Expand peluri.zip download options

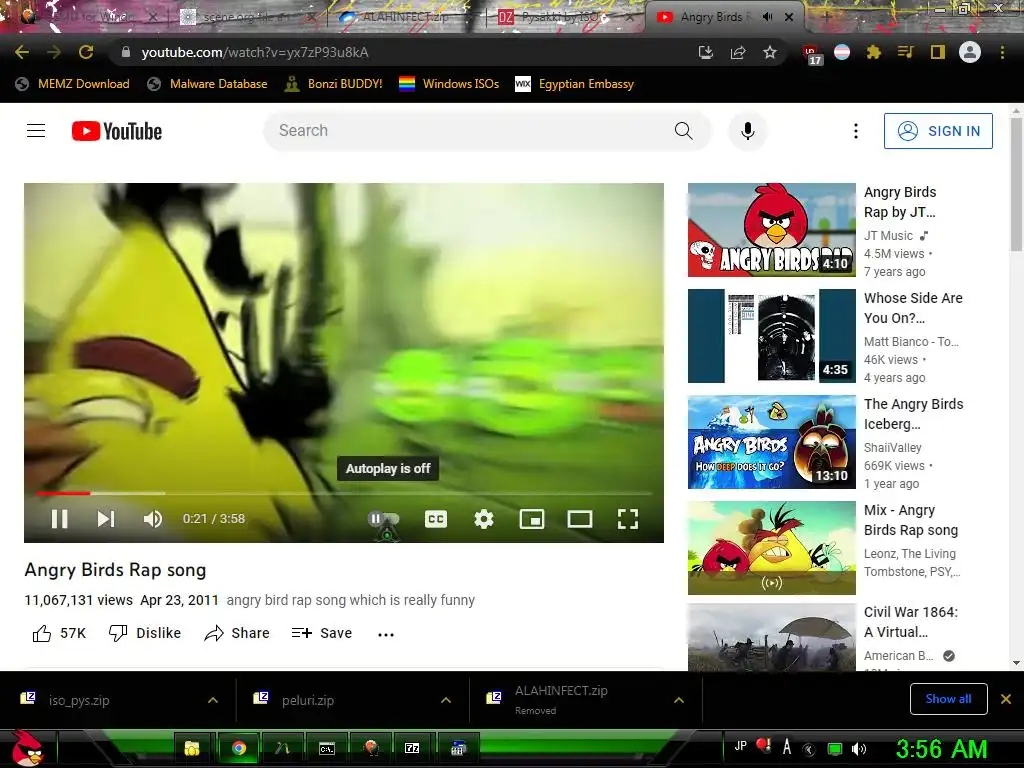coord(446,700)
